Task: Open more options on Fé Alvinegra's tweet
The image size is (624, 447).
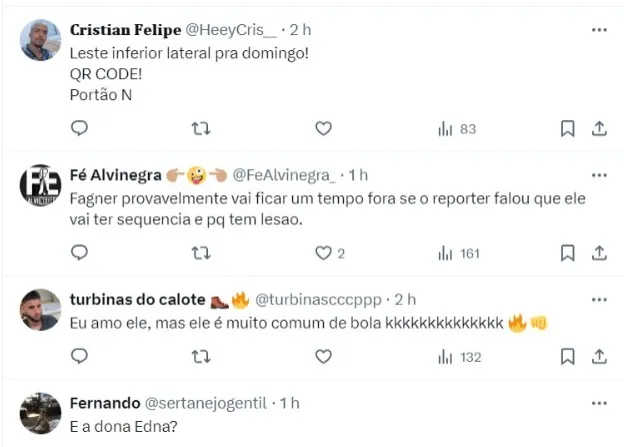Action: click(x=599, y=175)
